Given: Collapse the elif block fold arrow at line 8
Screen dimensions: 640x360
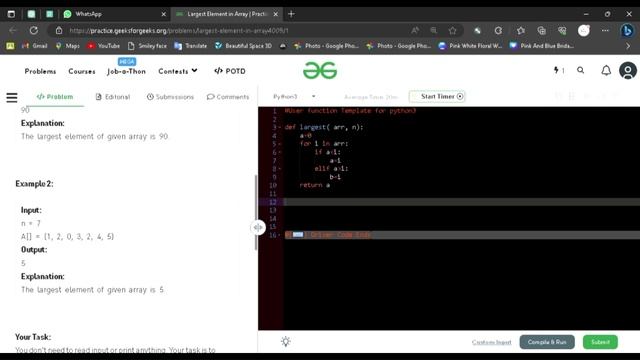Looking at the screenshot, I should coord(280,169).
